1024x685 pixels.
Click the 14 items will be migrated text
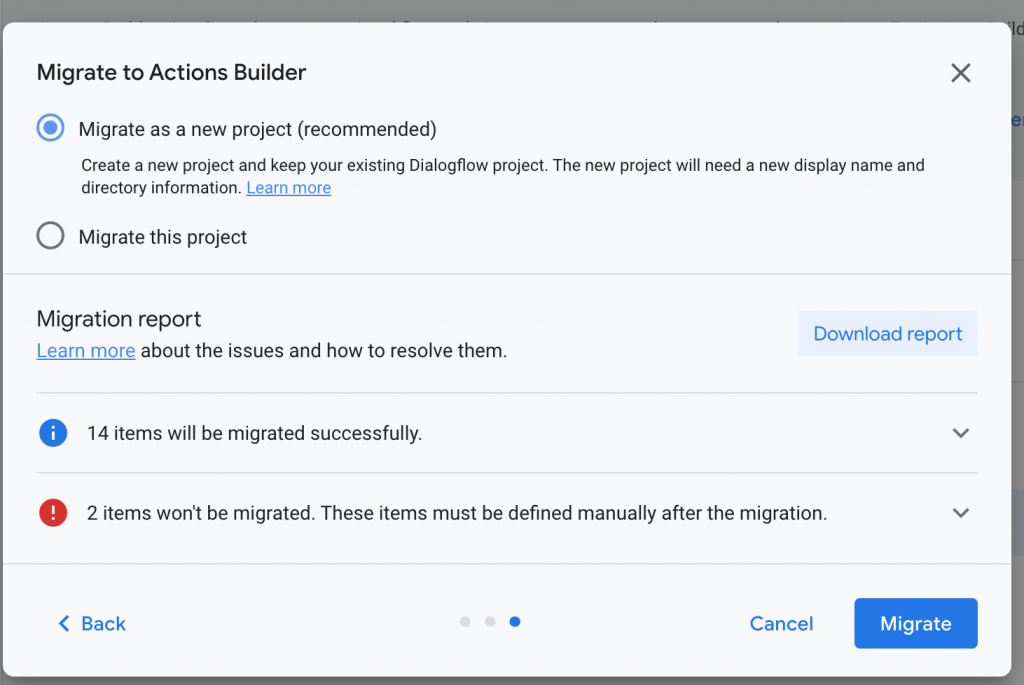254,433
